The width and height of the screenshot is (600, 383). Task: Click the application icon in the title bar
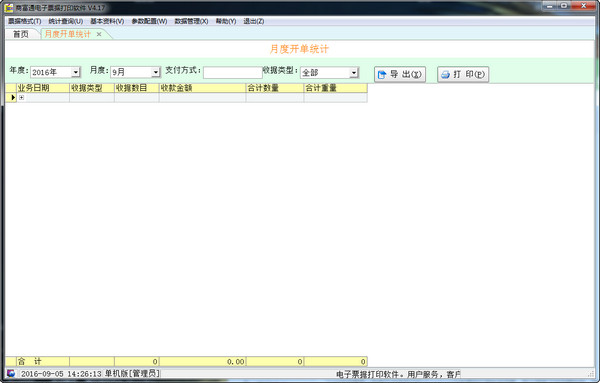tap(9, 8)
